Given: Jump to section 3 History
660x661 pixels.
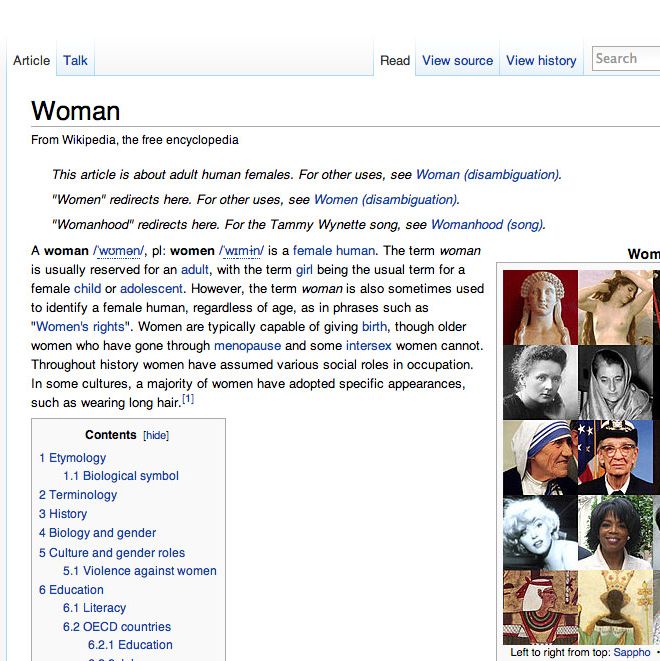Looking at the screenshot, I should click(63, 514).
